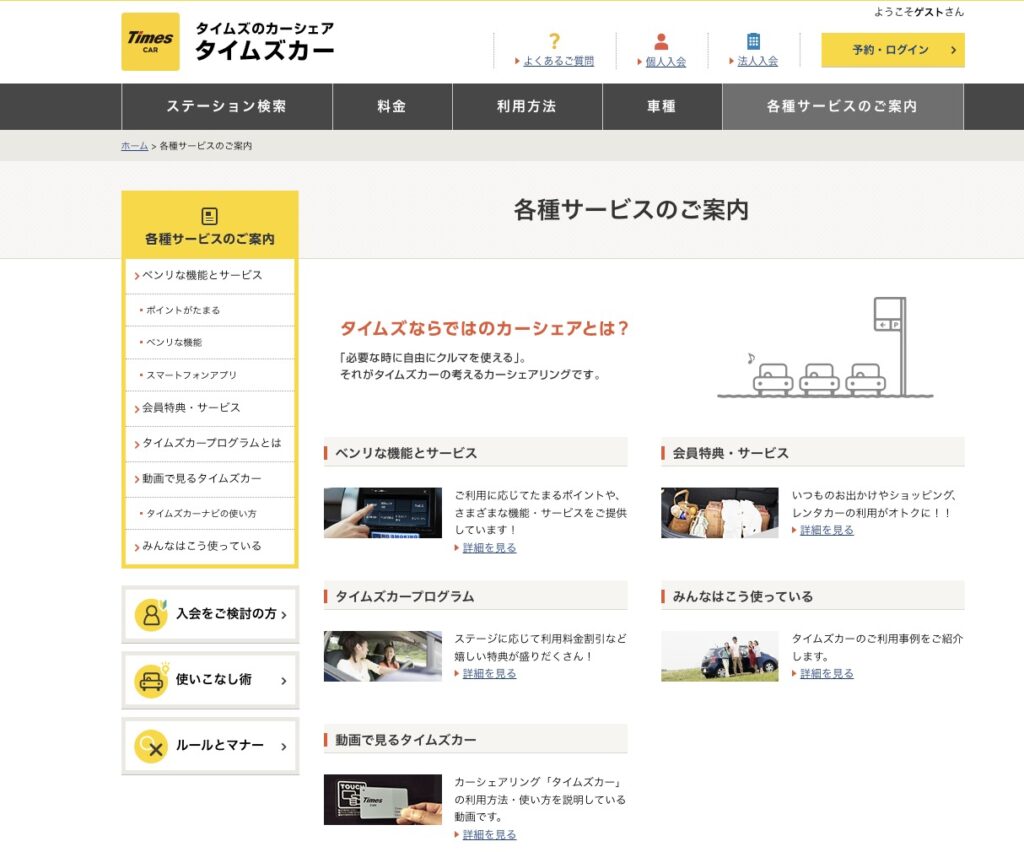1024x852 pixels.
Task: Click the person icon beside 入会をご検討の方
Action: [x=151, y=614]
